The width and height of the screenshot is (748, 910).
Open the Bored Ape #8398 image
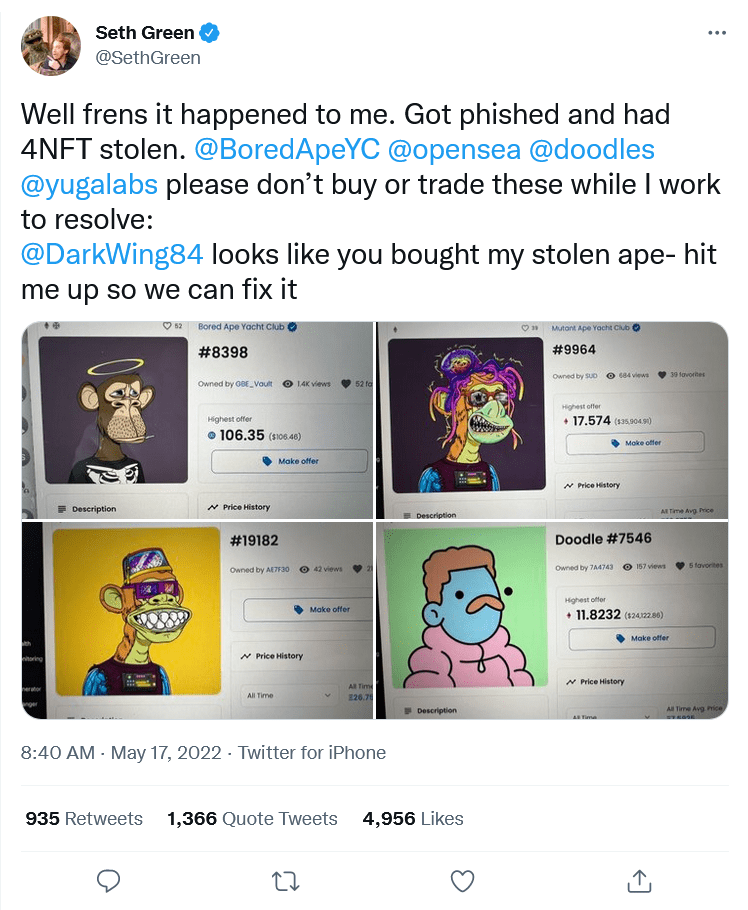coord(197,420)
